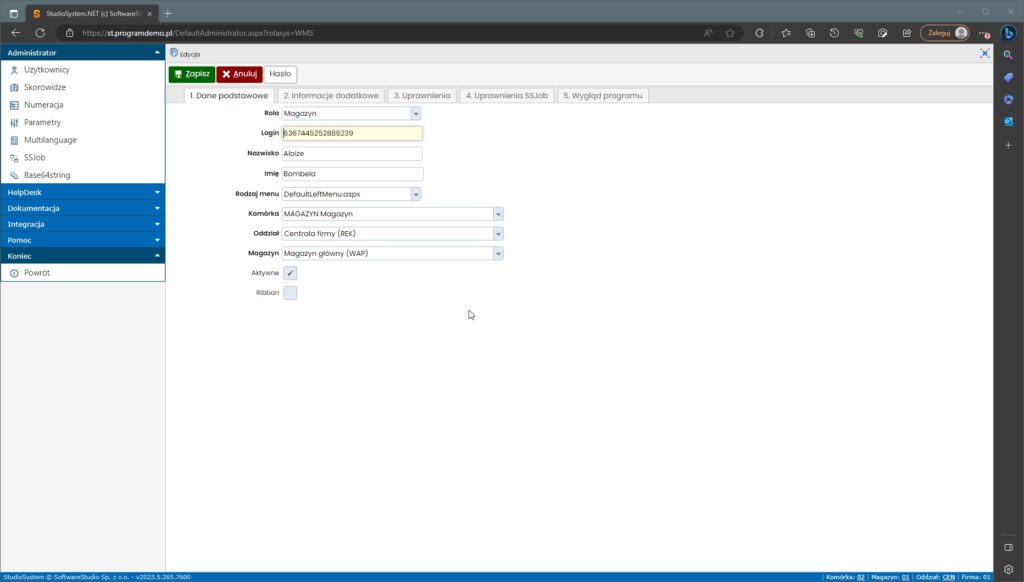Viewport: 1024px width, 582px height.
Task: Open the Rola dropdown list
Action: [x=416, y=114]
